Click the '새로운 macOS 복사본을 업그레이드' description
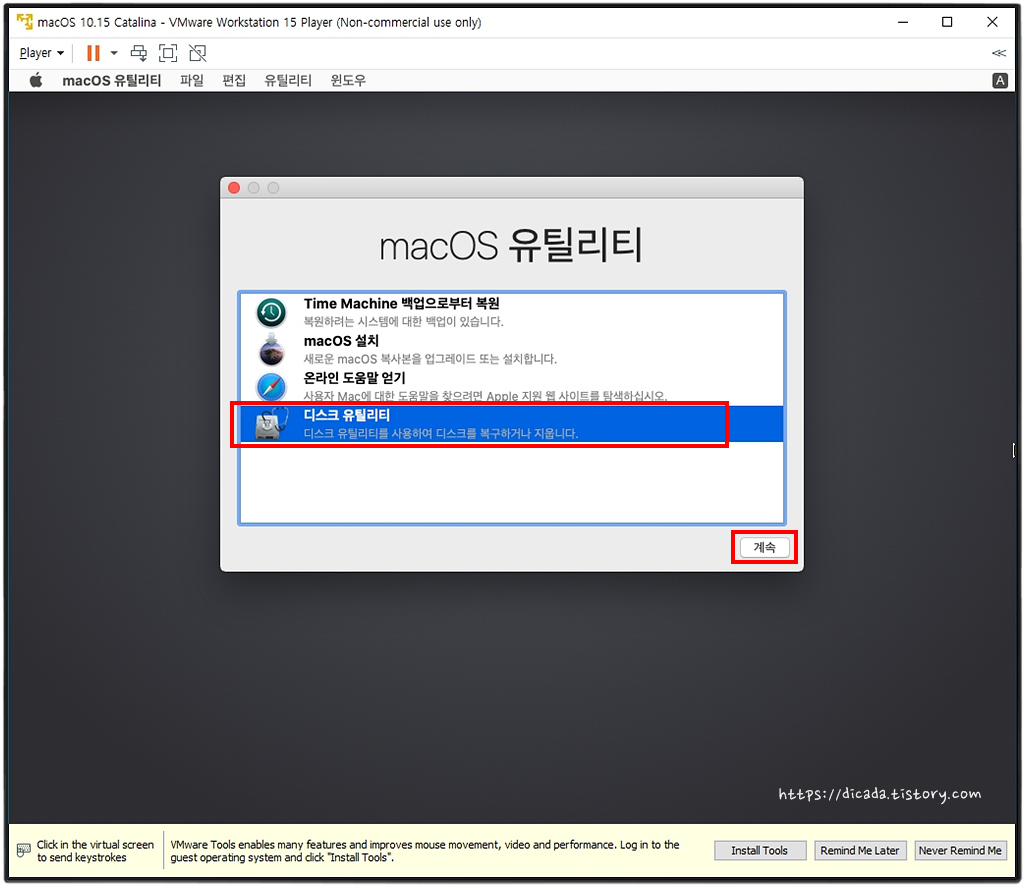Viewport: 1026px width, 887px height. click(x=431, y=359)
